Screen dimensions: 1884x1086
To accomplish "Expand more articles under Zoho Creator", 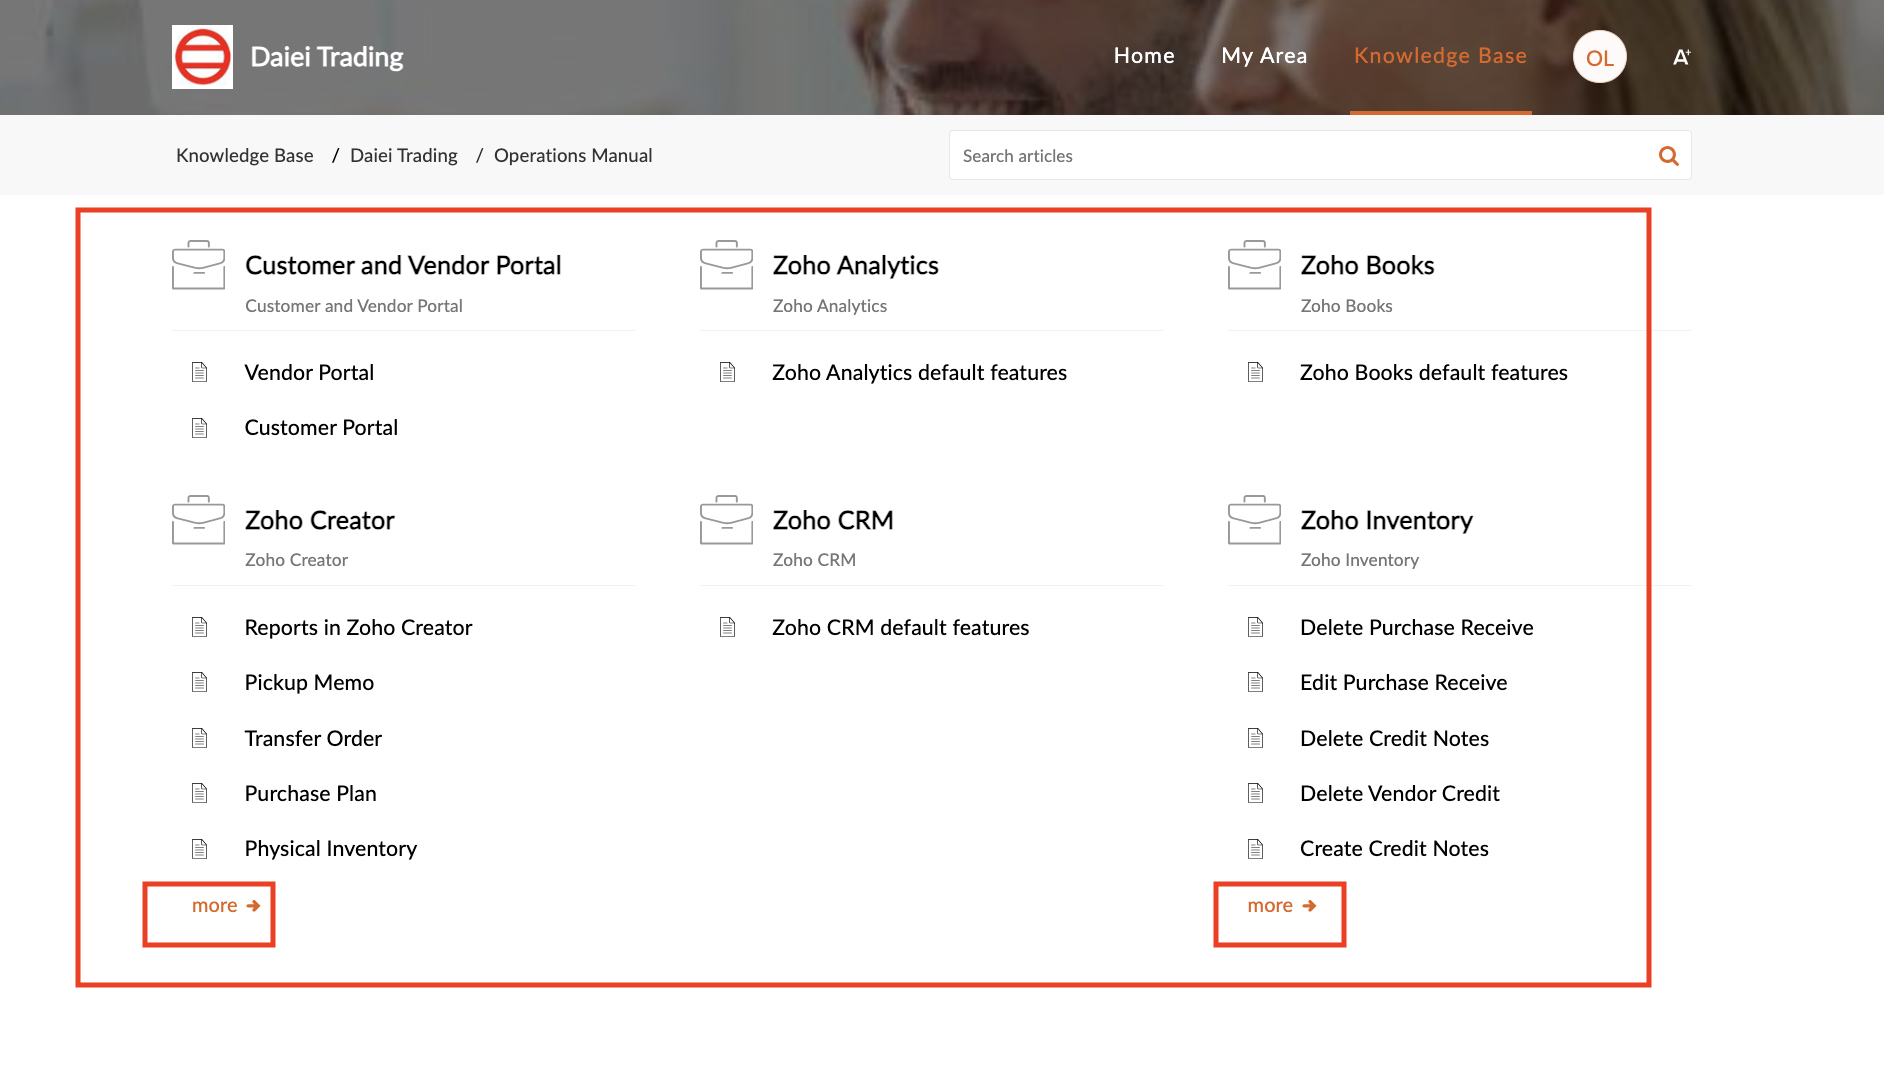I will click(225, 906).
